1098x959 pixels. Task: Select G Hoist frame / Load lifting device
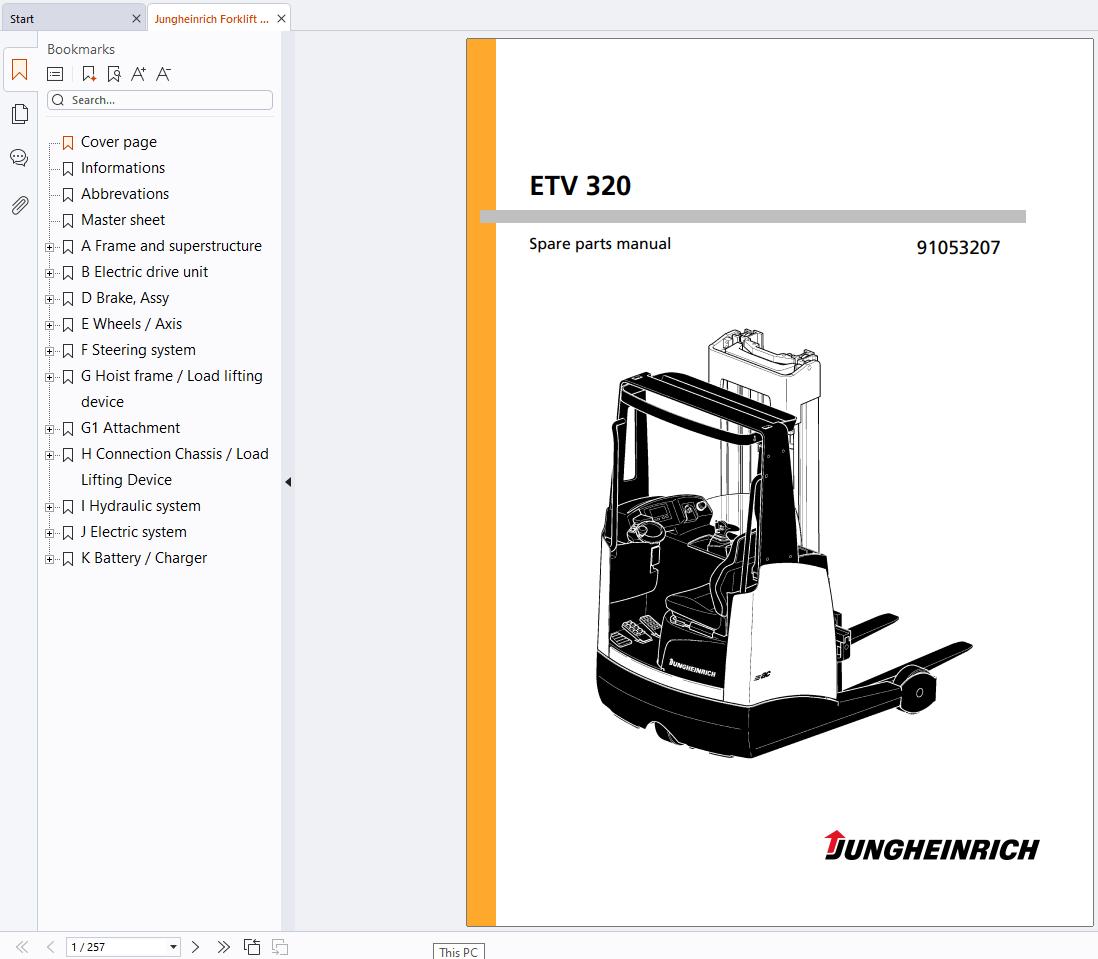point(172,388)
